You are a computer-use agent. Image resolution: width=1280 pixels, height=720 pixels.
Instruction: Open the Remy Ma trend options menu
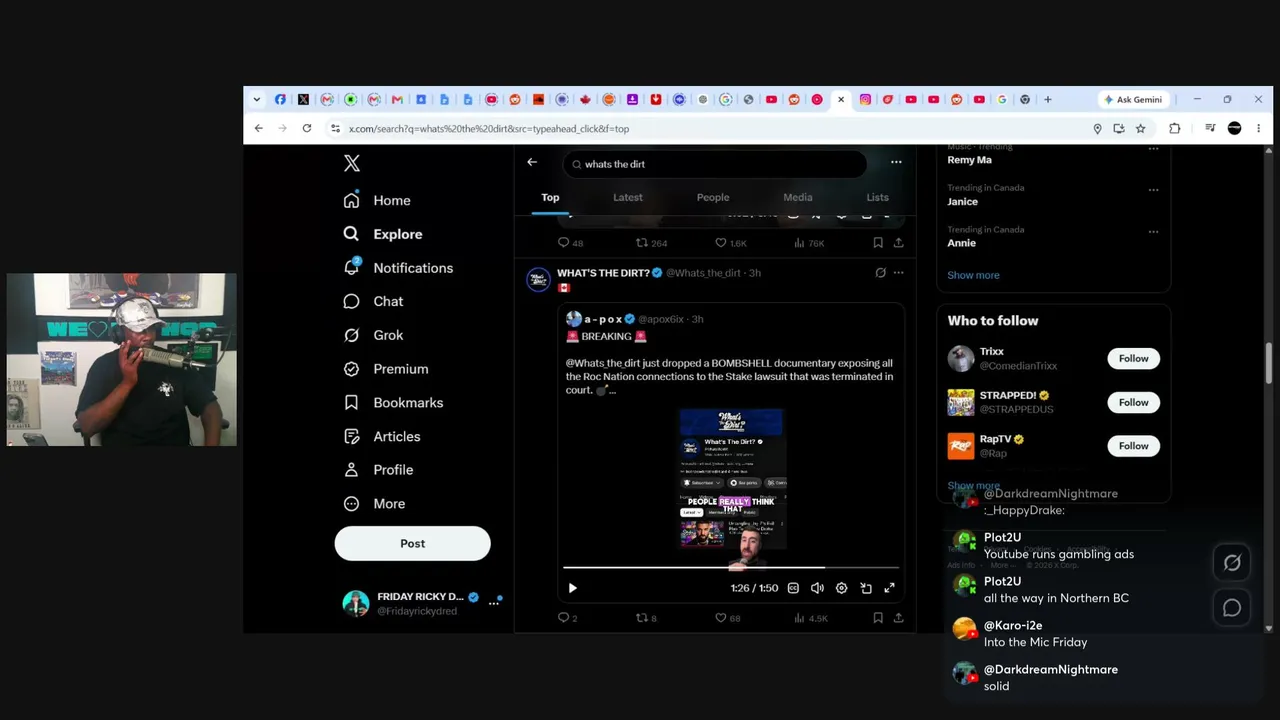point(1153,148)
